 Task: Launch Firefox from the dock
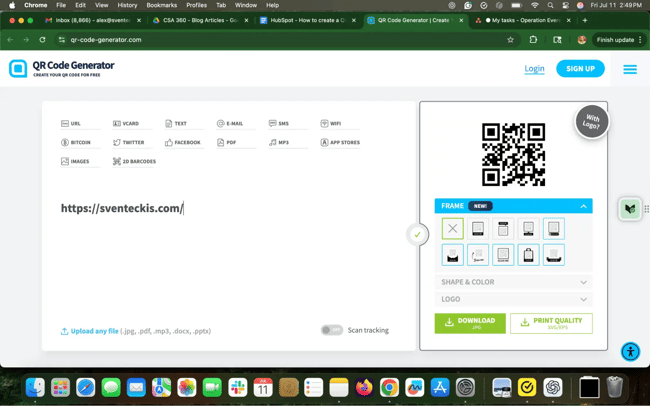[364, 388]
